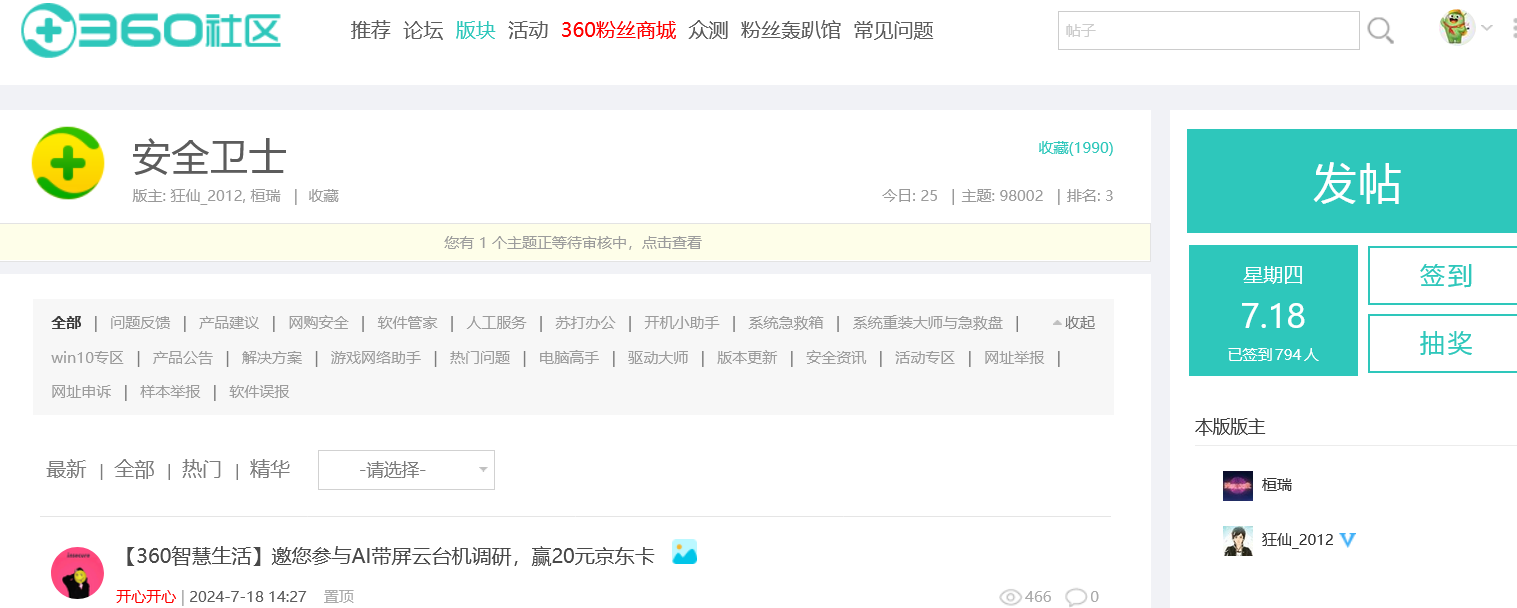Viewport: 1517px width, 608px height.
Task: Click the 签到 button
Action: [x=1445, y=275]
